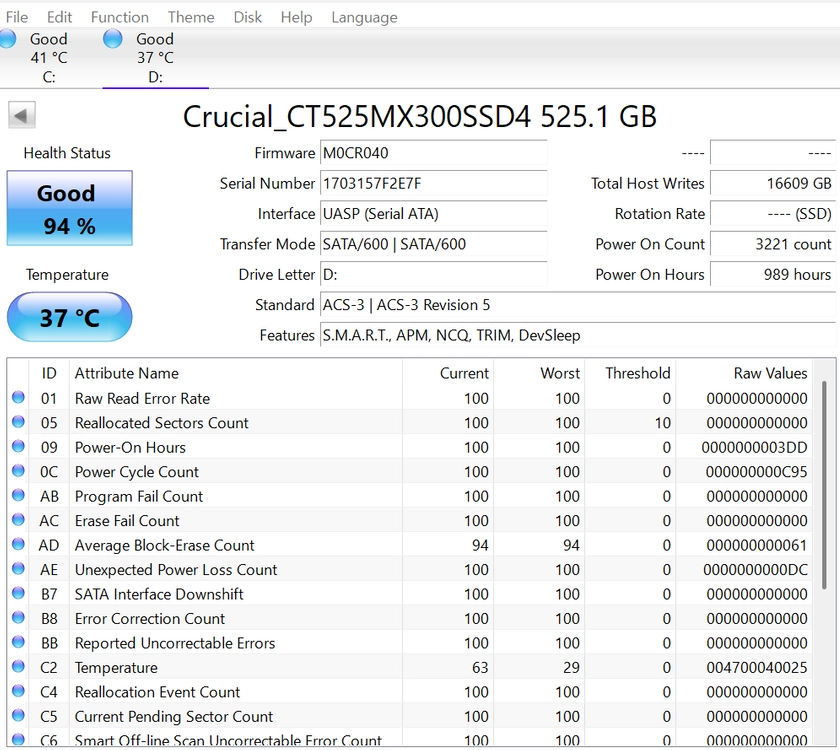Select the Current Pending Sector Count row
Viewport: 840px width, 750px height.
(x=410, y=716)
